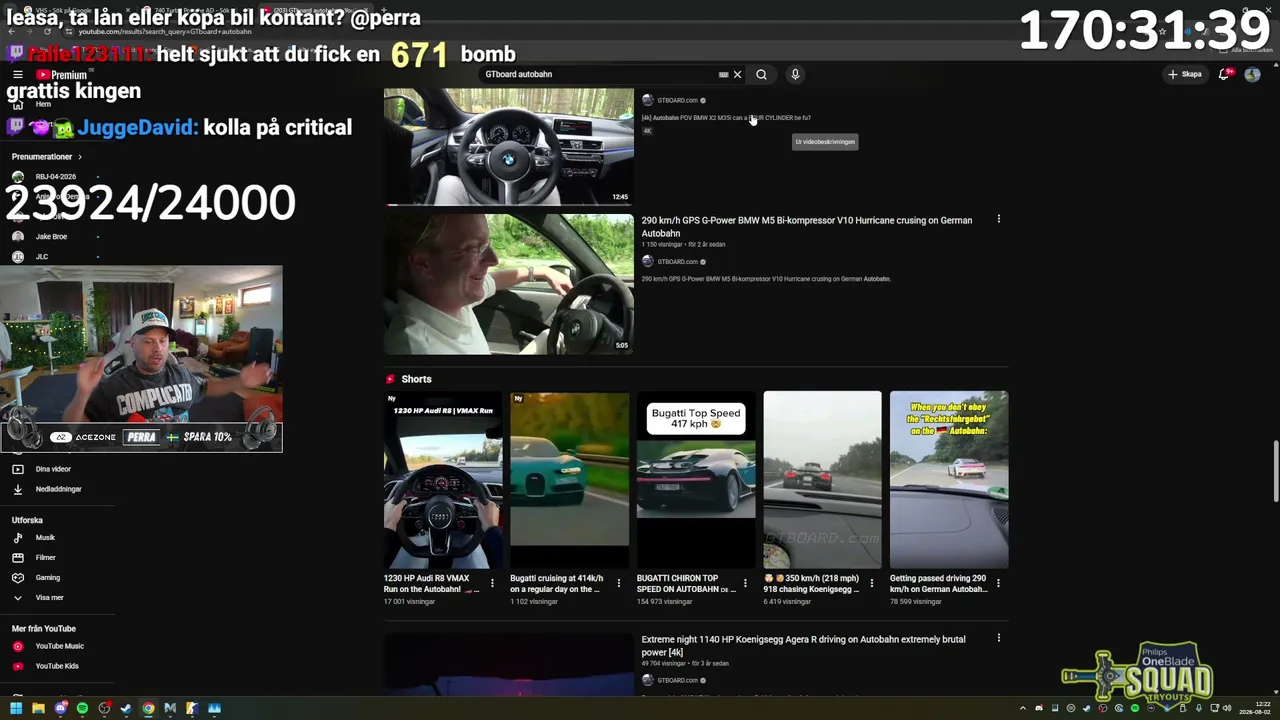Open options for the Bugatti cruising short
Image resolution: width=1280 pixels, height=720 pixels.
[618, 583]
